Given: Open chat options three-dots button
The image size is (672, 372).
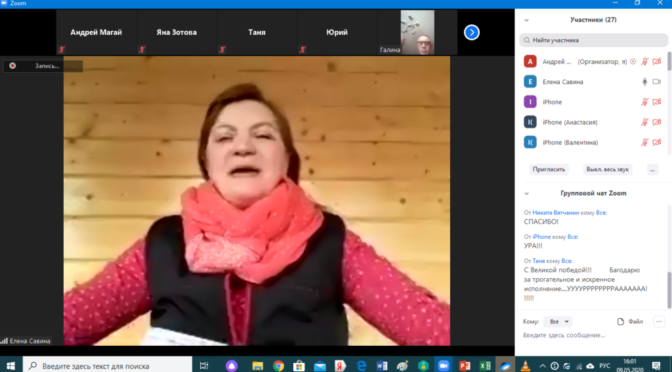Looking at the screenshot, I should pyautogui.click(x=659, y=321).
